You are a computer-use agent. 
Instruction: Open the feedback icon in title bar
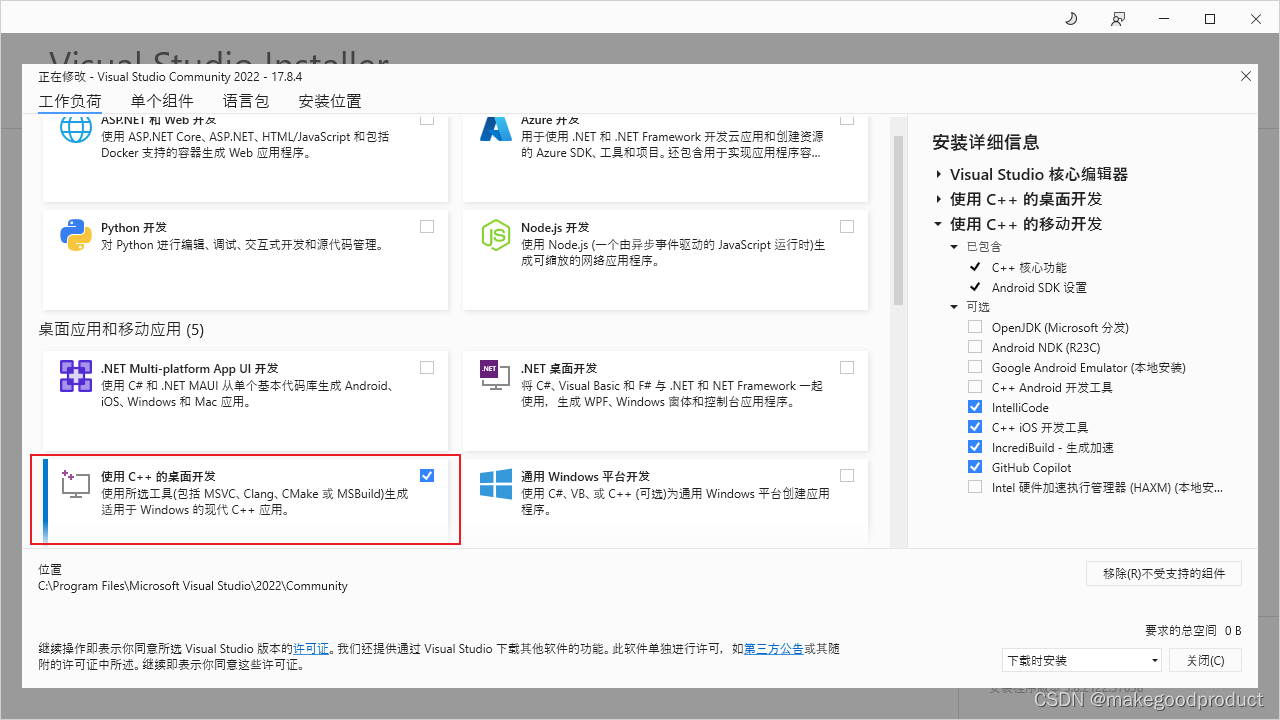point(1117,19)
